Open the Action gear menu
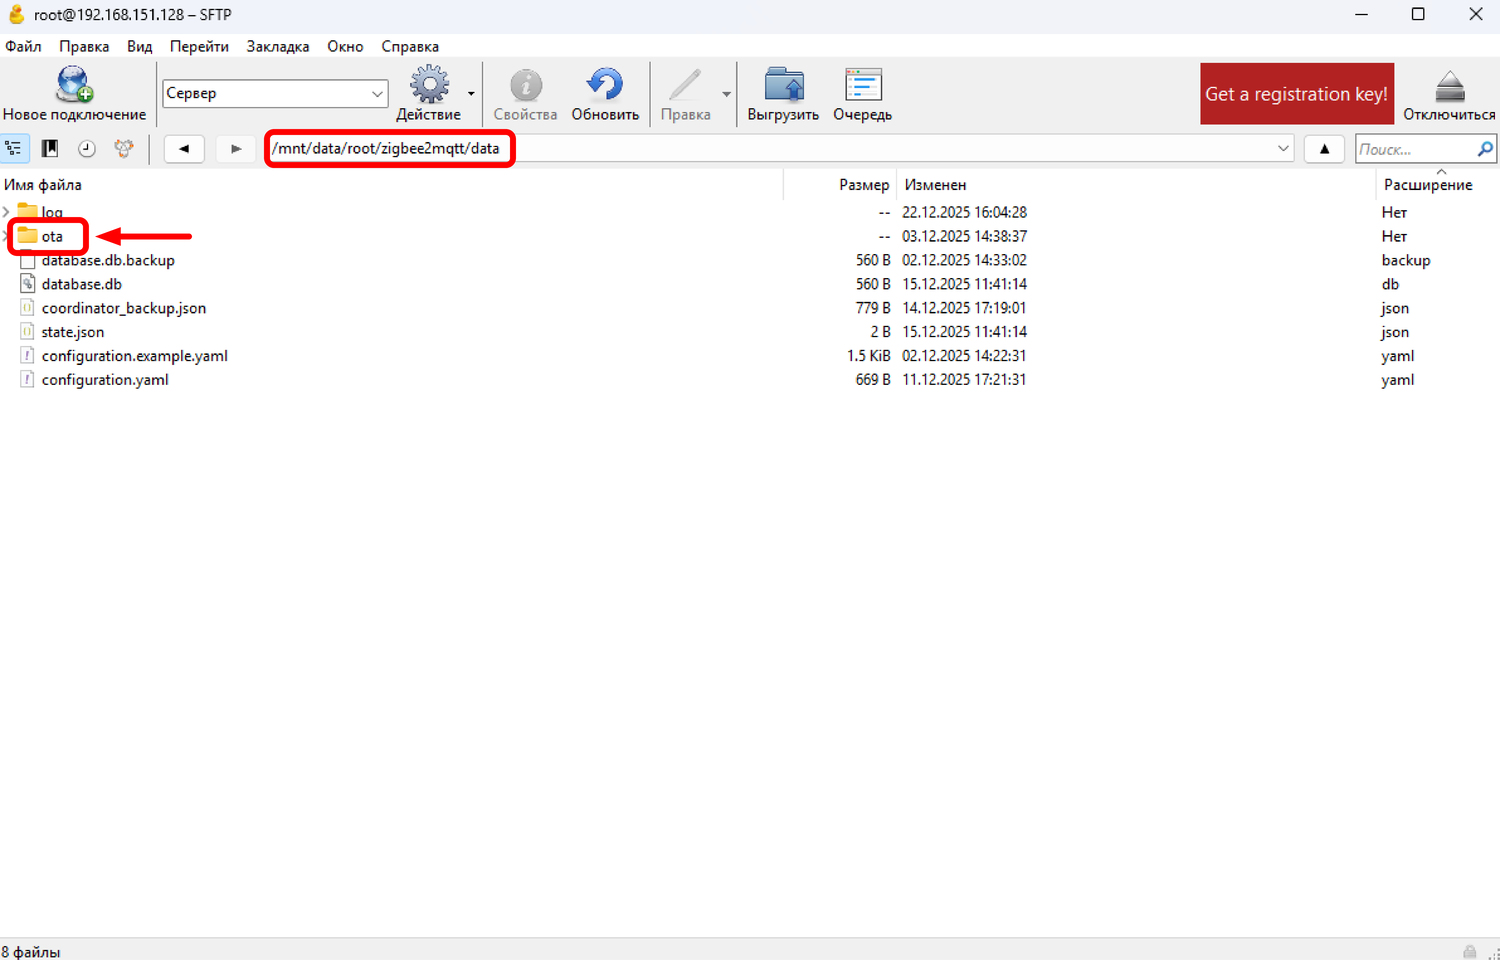Viewport: 1500px width, 960px height. click(430, 87)
